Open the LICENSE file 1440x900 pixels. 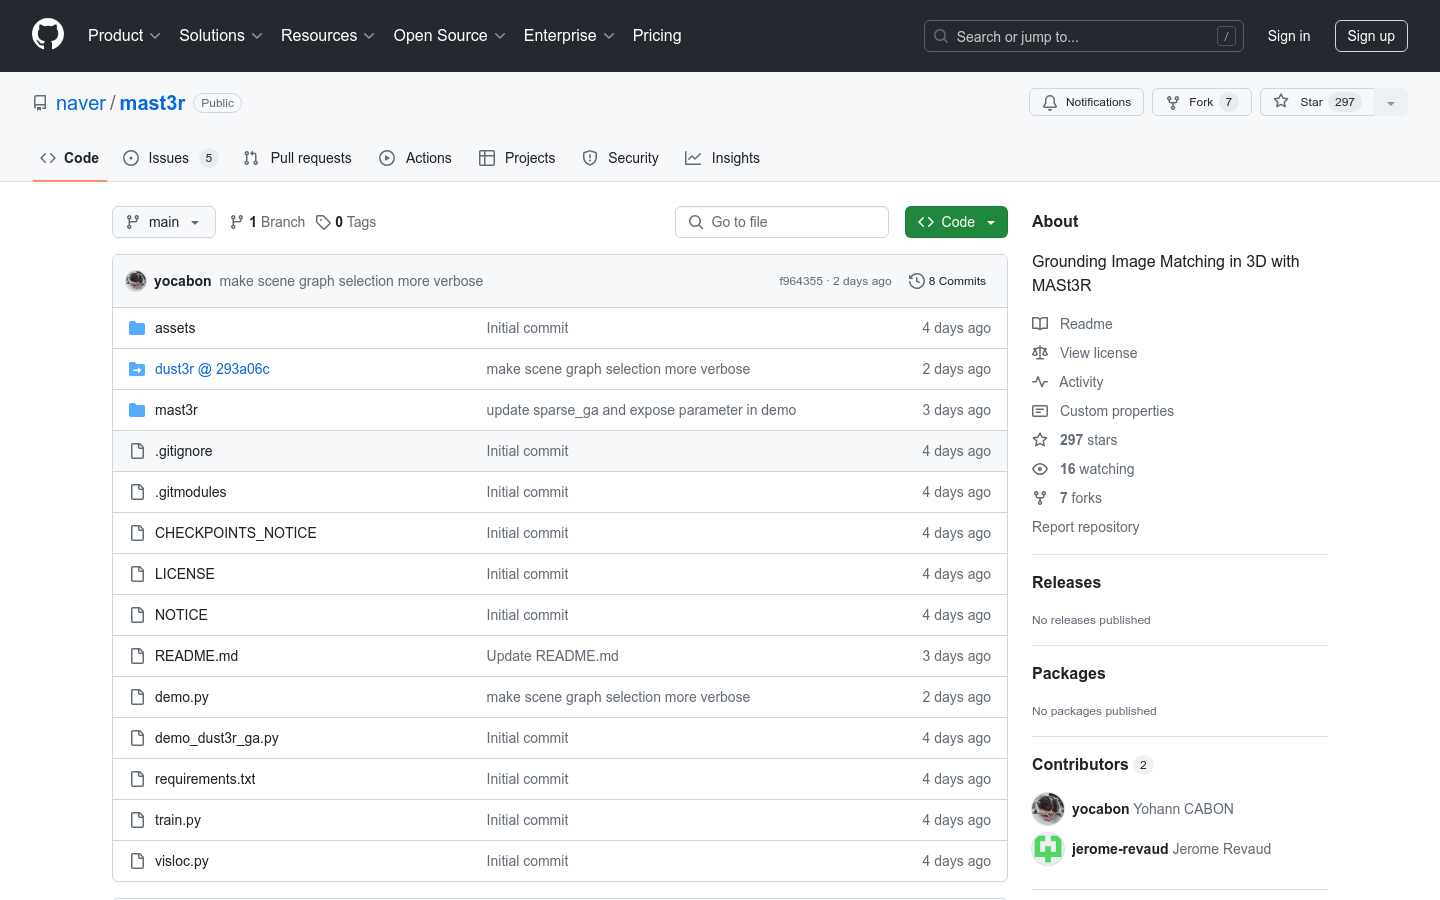[x=185, y=574]
